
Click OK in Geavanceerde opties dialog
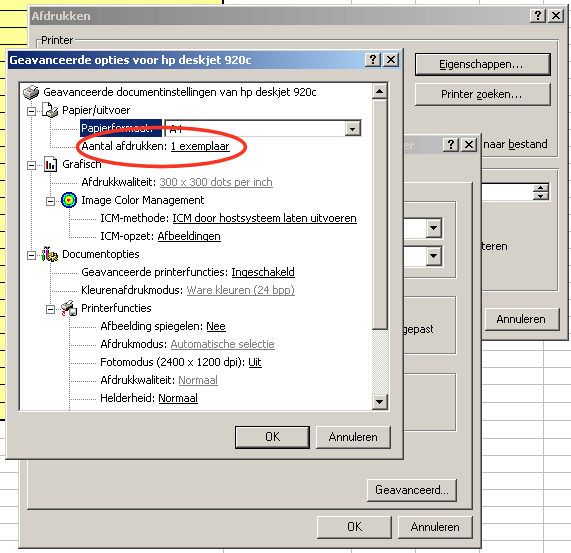(x=272, y=437)
